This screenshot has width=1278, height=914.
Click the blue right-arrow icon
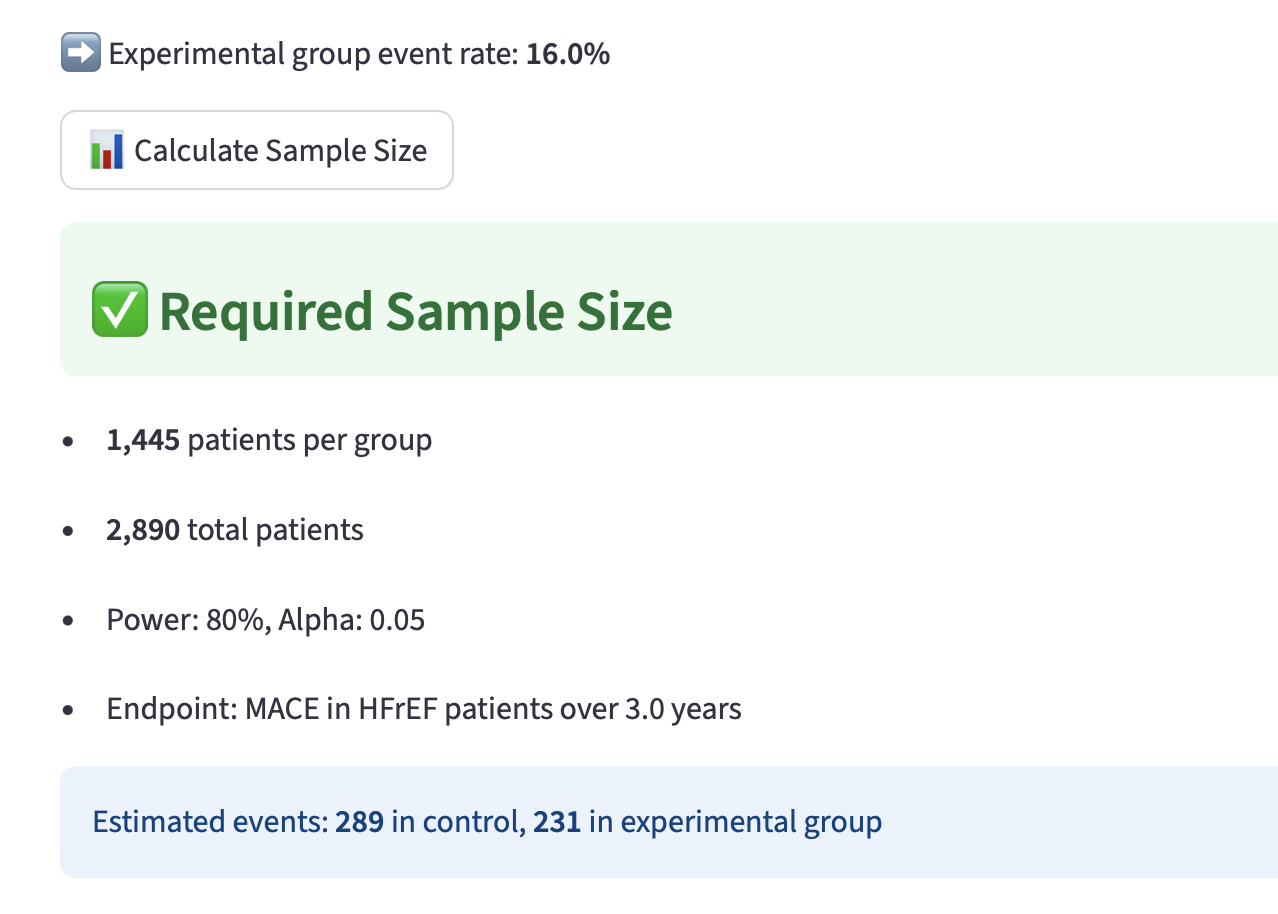pos(80,54)
